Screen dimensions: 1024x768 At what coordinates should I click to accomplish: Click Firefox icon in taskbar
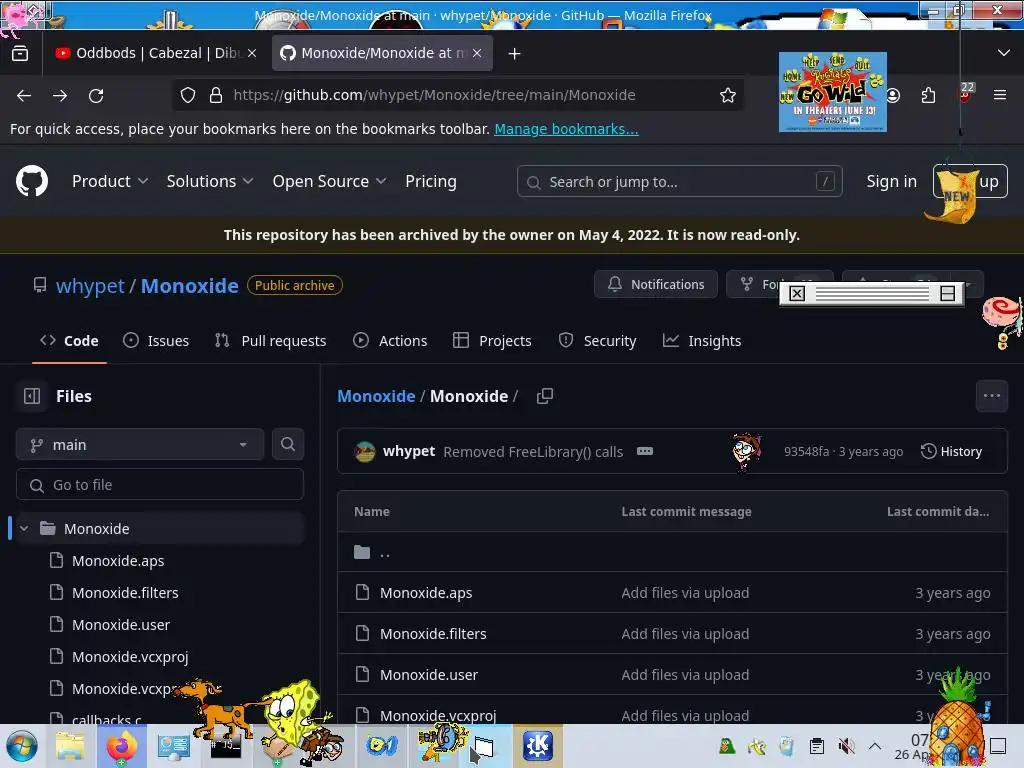coord(121,746)
